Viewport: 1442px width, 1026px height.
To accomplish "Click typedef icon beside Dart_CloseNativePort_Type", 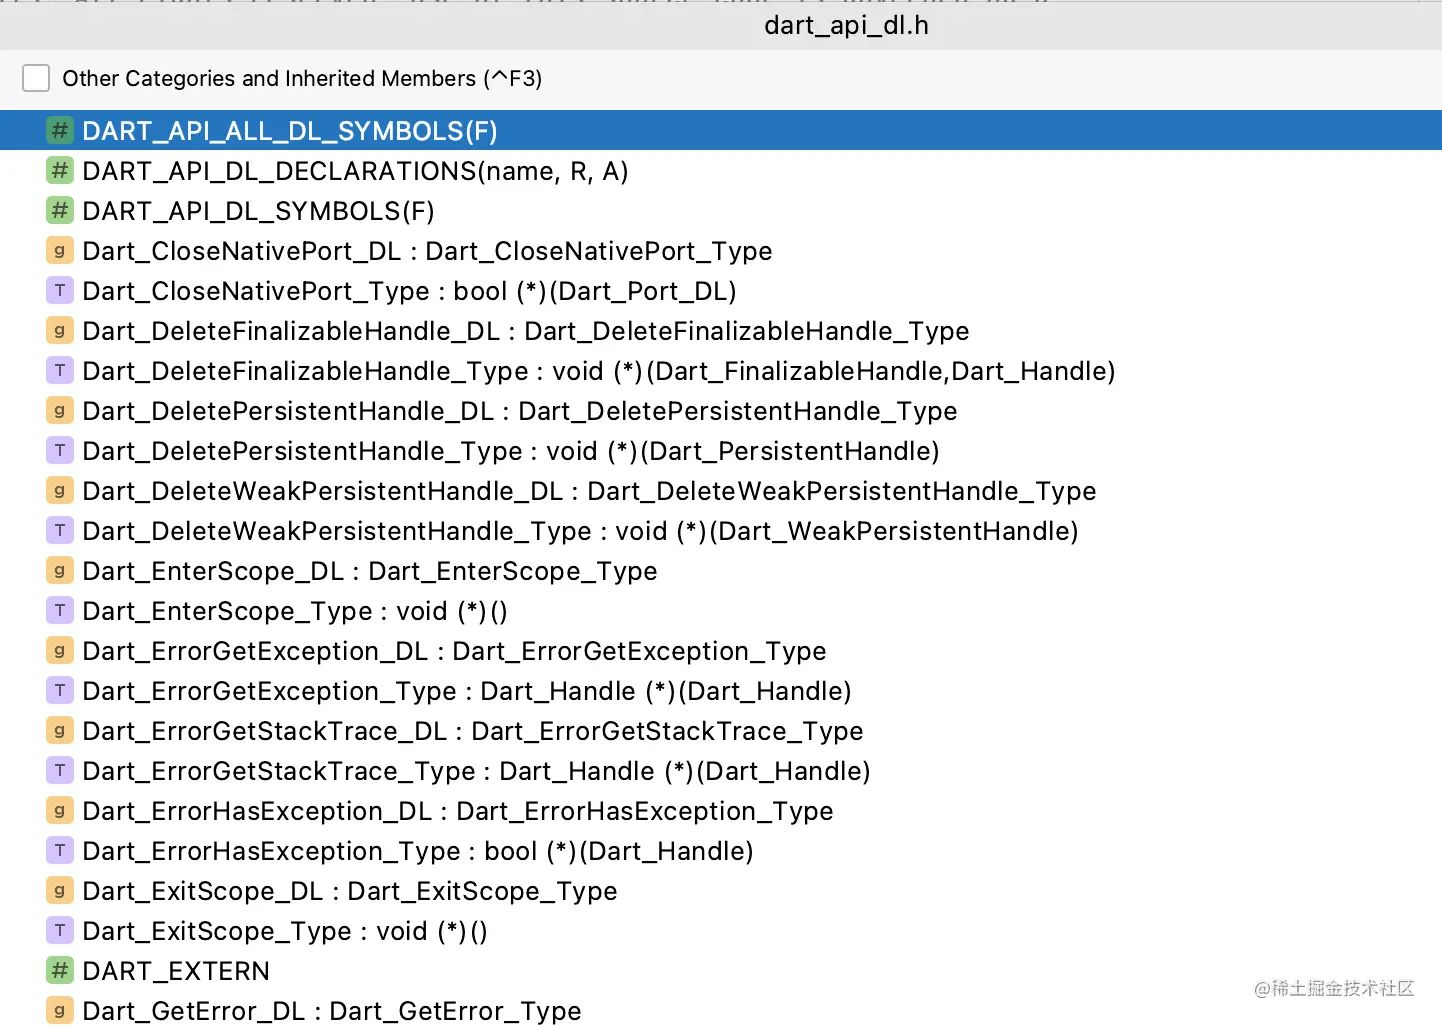I will (60, 290).
